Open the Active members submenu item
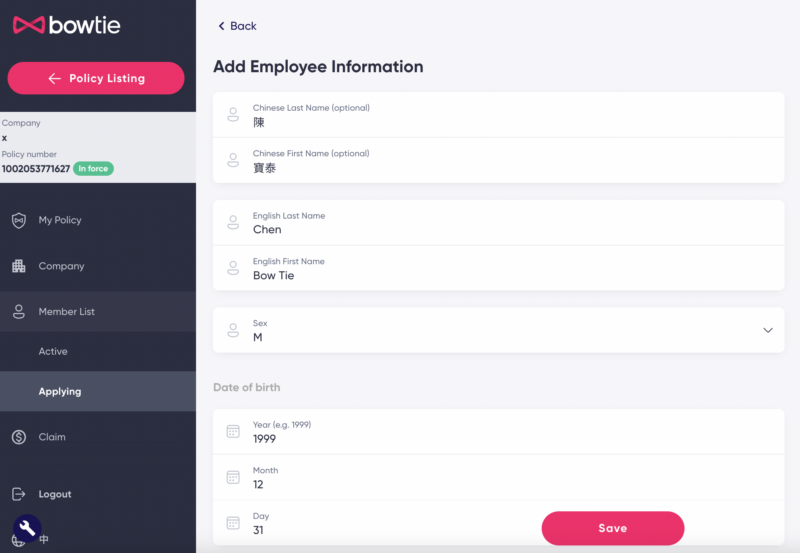Screen dimensions: 800x553 (x=53, y=352)
